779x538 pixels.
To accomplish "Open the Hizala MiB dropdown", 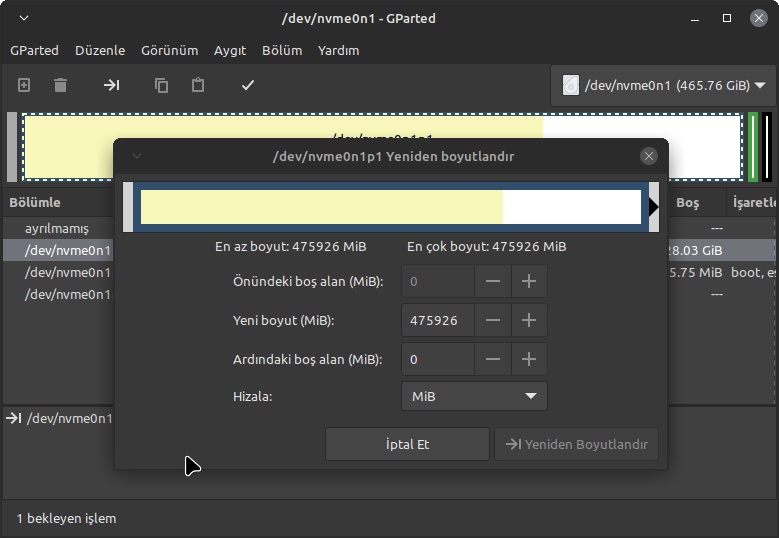I will 474,396.
